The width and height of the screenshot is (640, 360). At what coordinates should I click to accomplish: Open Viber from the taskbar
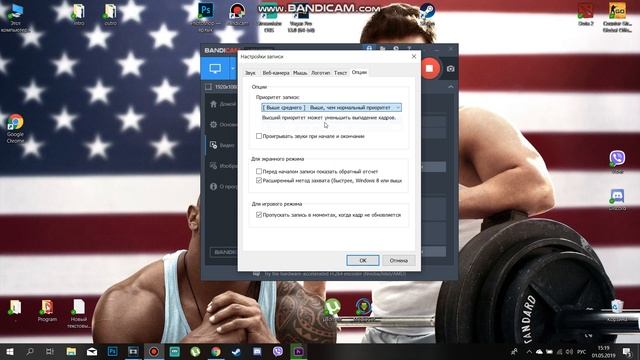(278, 351)
